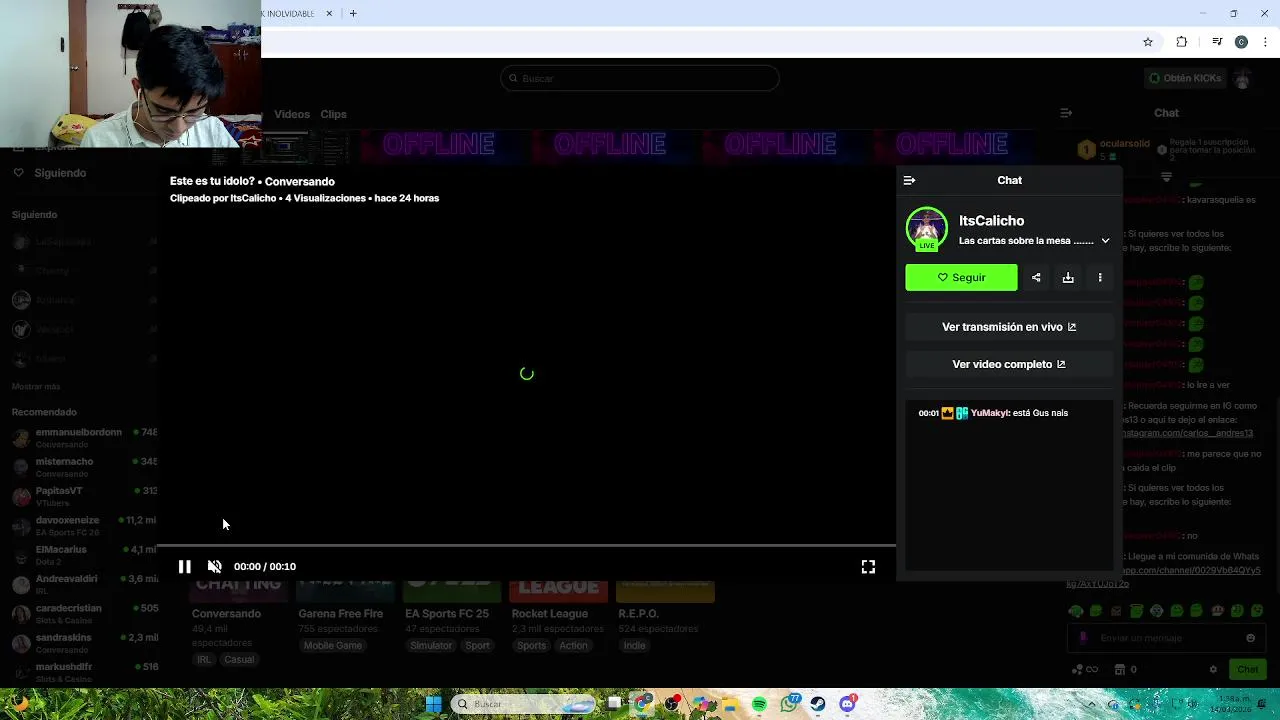Open ItsCalicho channel name link

[x=991, y=220]
